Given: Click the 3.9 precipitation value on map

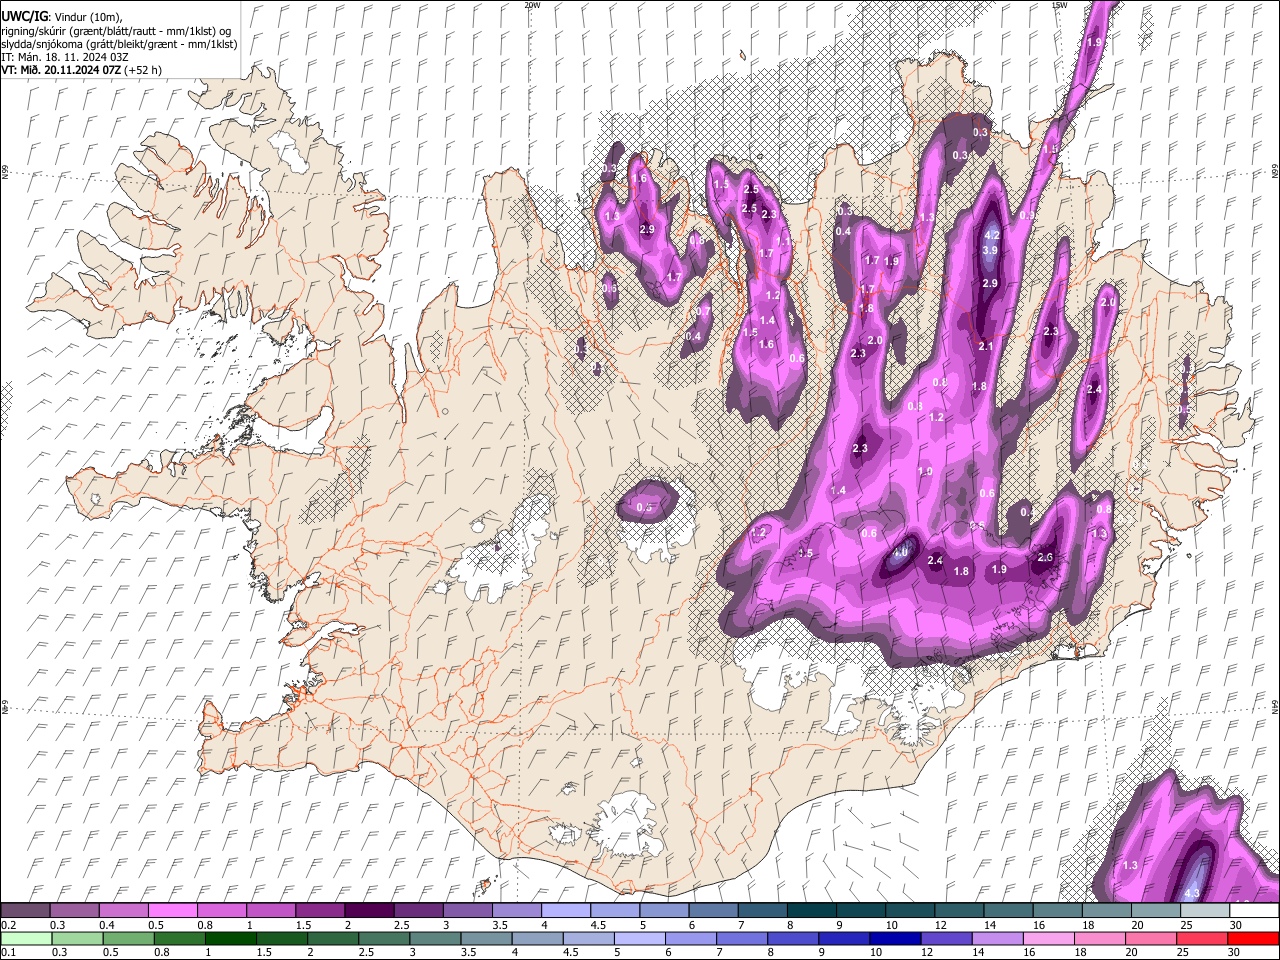Looking at the screenshot, I should pos(990,250).
